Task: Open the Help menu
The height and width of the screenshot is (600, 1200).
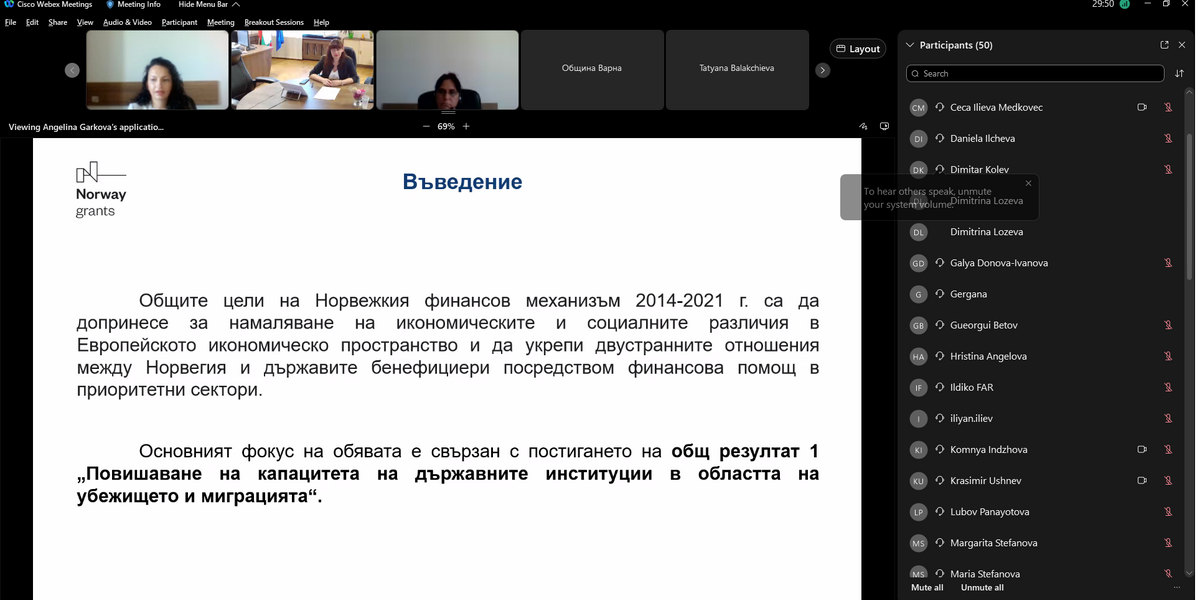Action: pyautogui.click(x=321, y=22)
